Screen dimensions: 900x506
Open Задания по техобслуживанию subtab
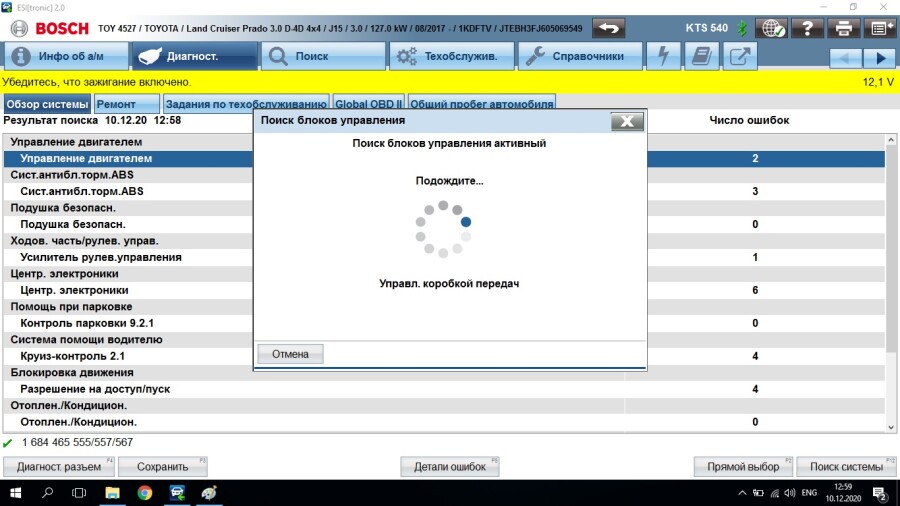pos(246,104)
